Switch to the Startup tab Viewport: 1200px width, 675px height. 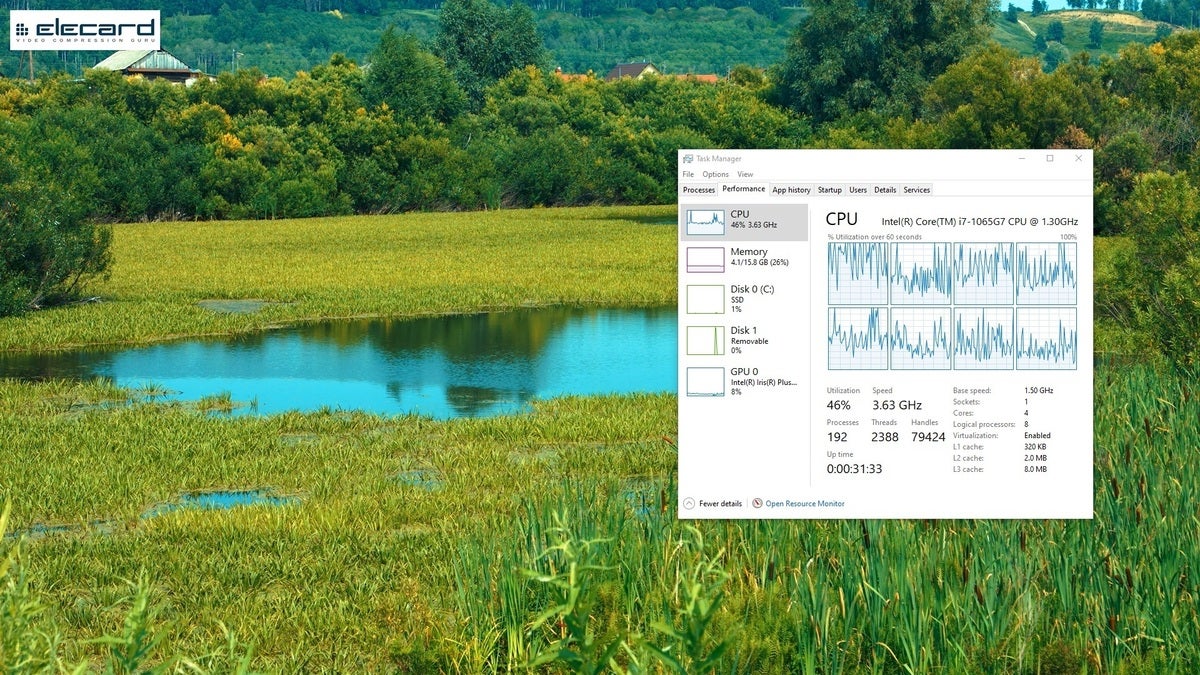[829, 190]
